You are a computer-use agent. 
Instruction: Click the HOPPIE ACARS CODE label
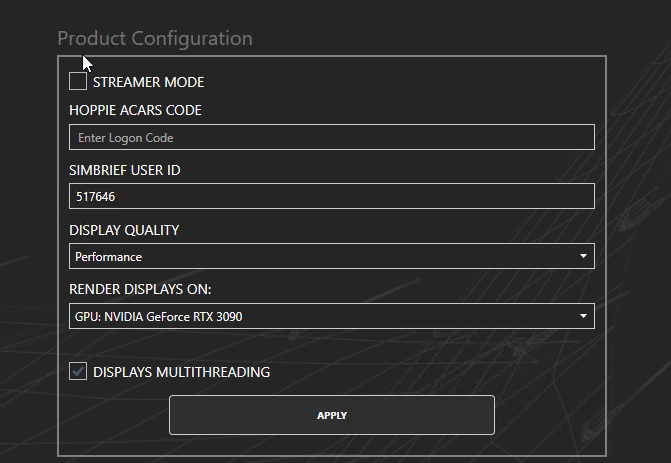135,110
